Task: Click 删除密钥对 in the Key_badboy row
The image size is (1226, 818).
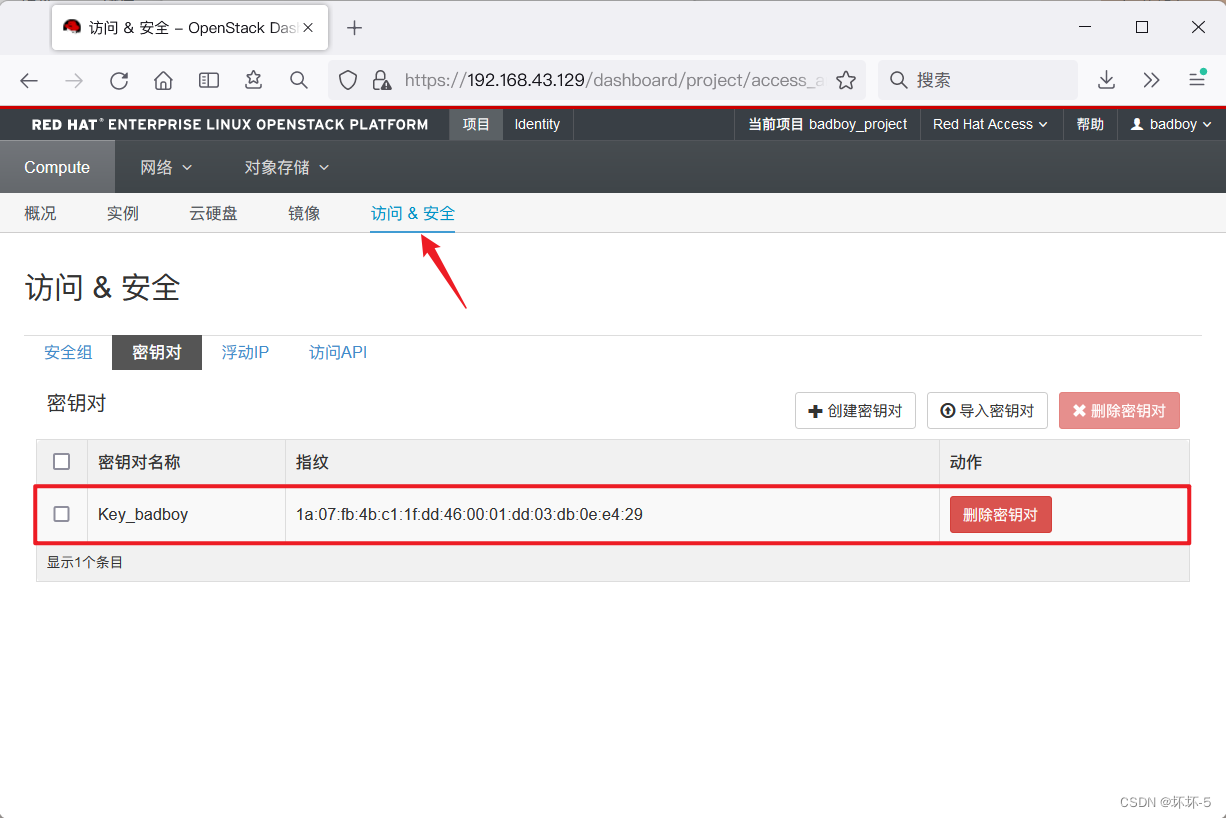Action: click(1000, 515)
